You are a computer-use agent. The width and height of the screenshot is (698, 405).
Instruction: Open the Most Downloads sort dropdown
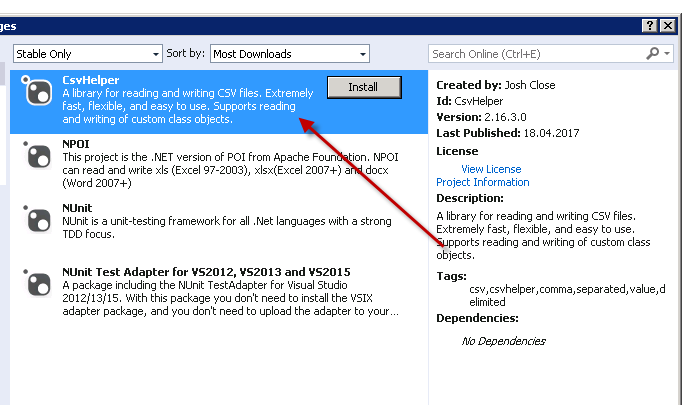click(290, 54)
